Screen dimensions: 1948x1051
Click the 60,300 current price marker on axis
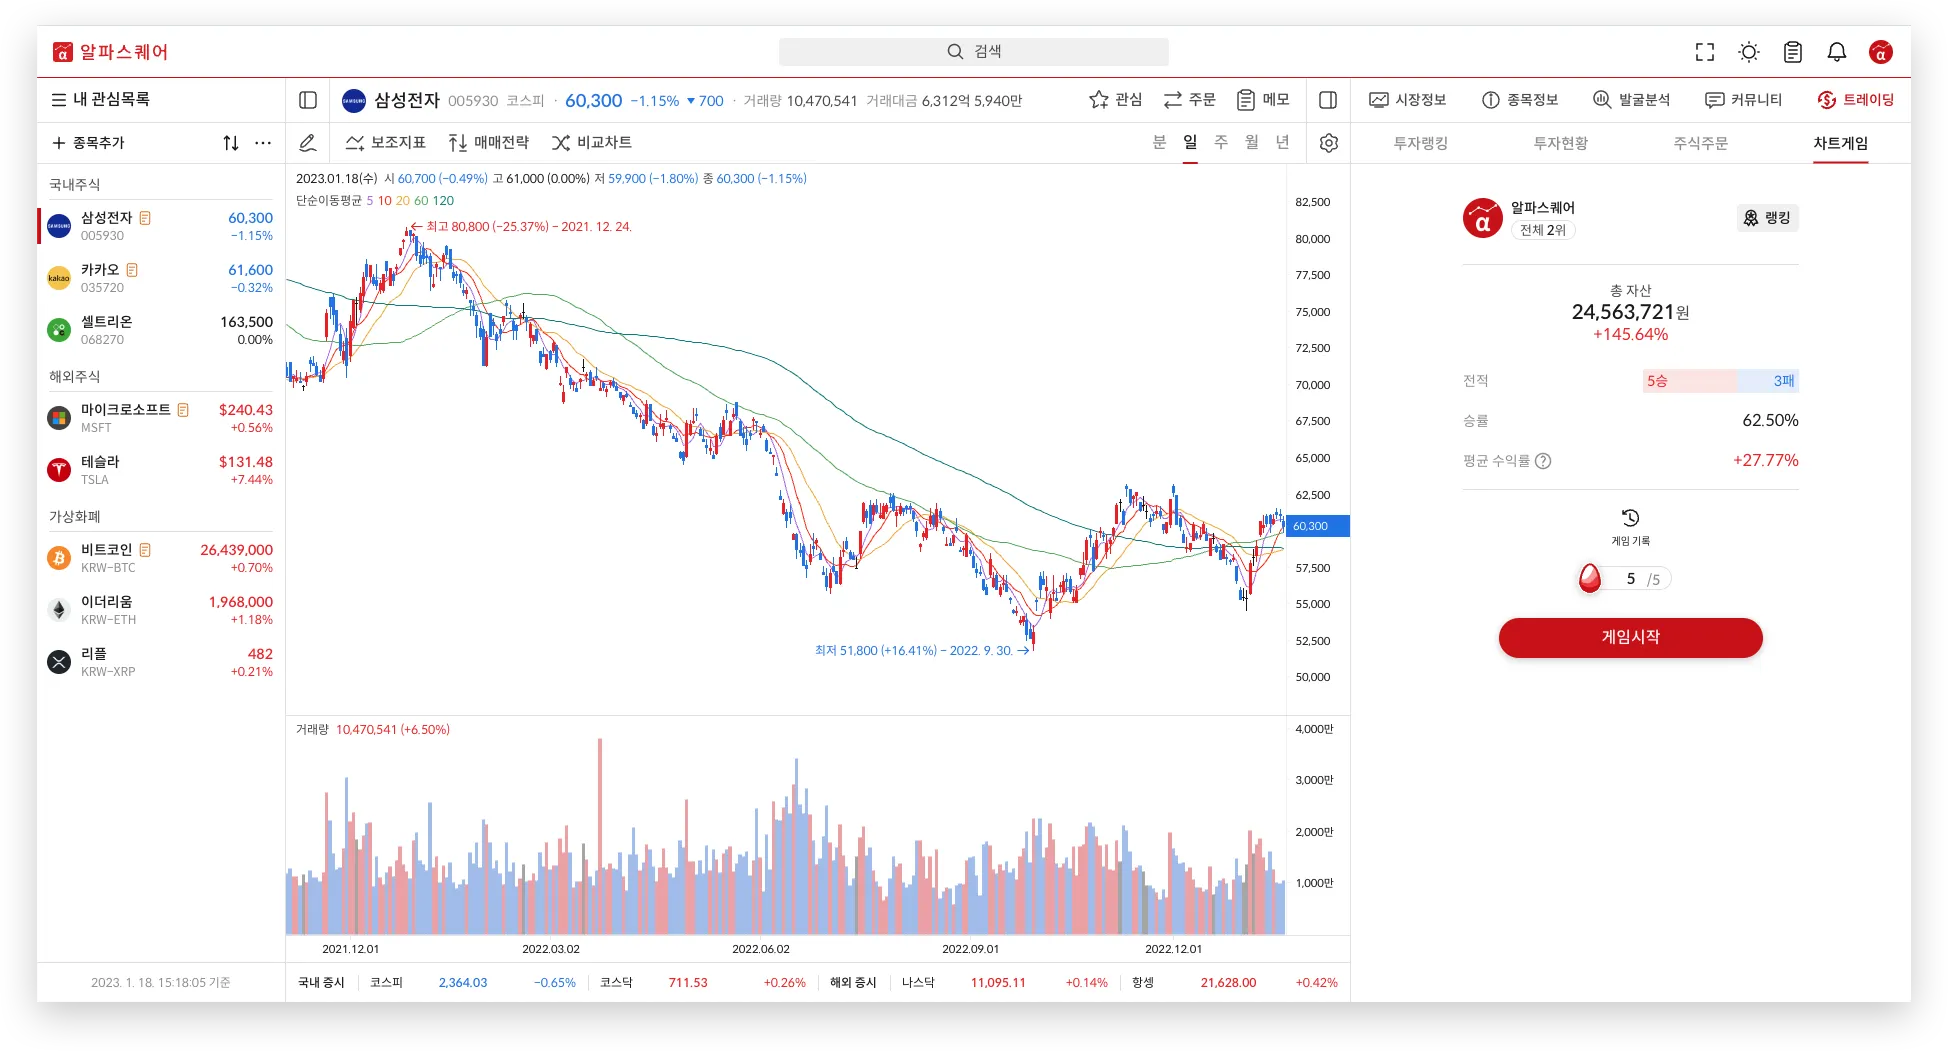tap(1317, 526)
